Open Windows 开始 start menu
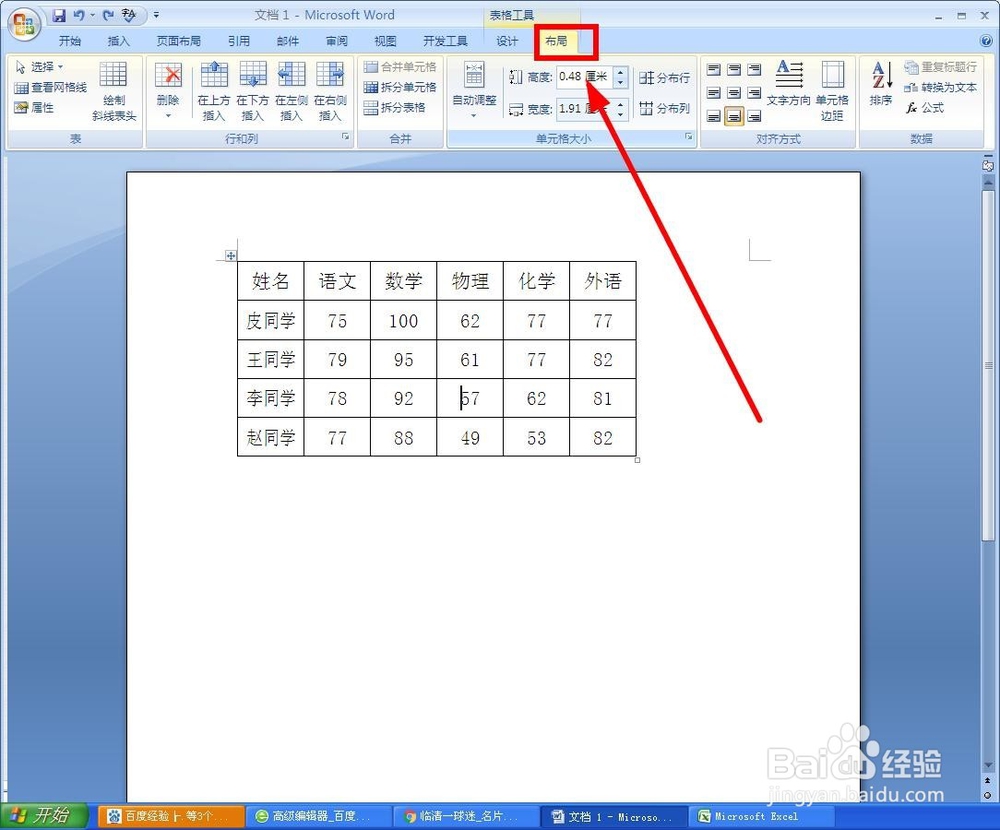Viewport: 1000px width, 830px height. pos(43,816)
